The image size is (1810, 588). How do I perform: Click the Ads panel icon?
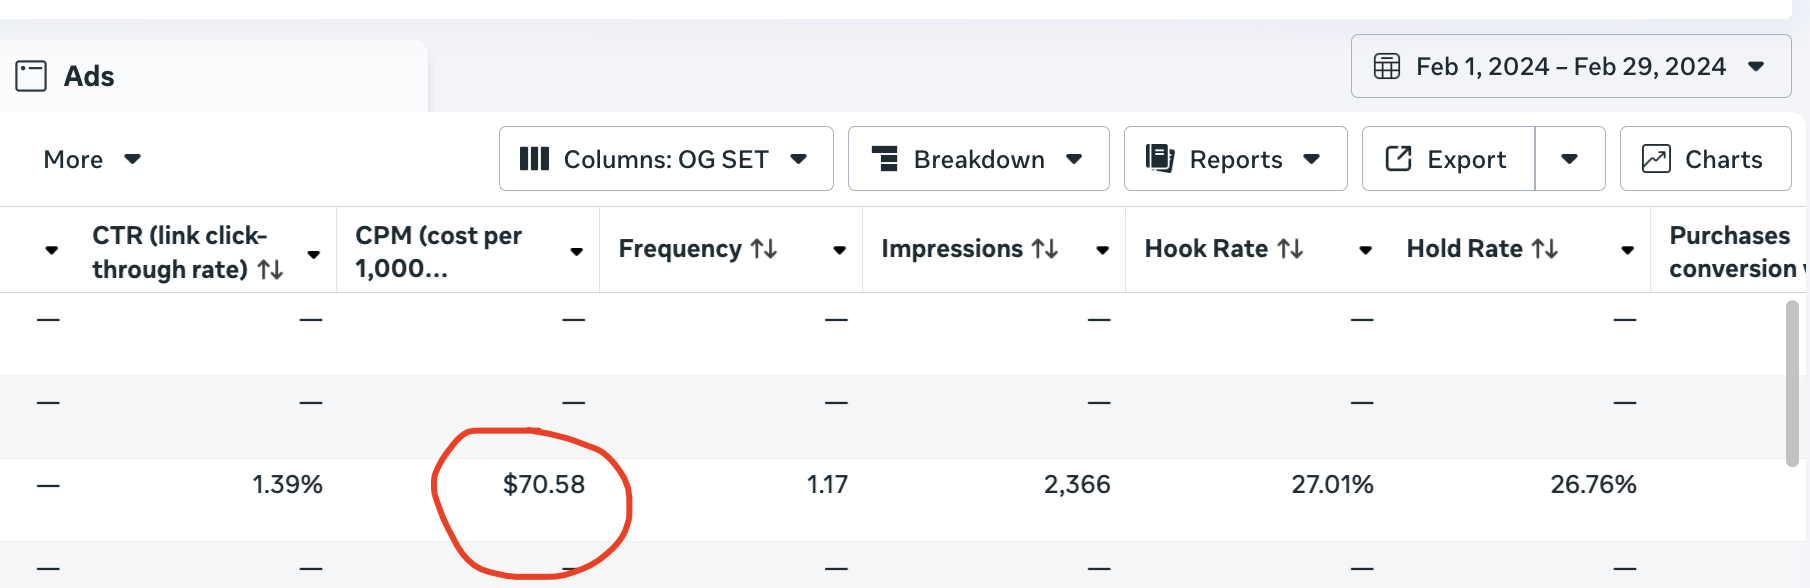31,76
